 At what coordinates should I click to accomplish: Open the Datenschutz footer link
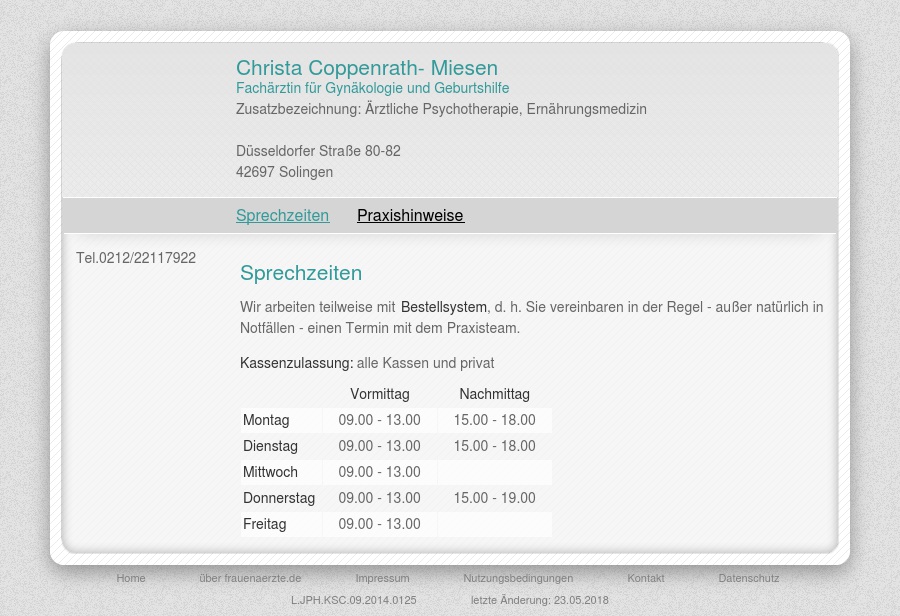(x=748, y=578)
